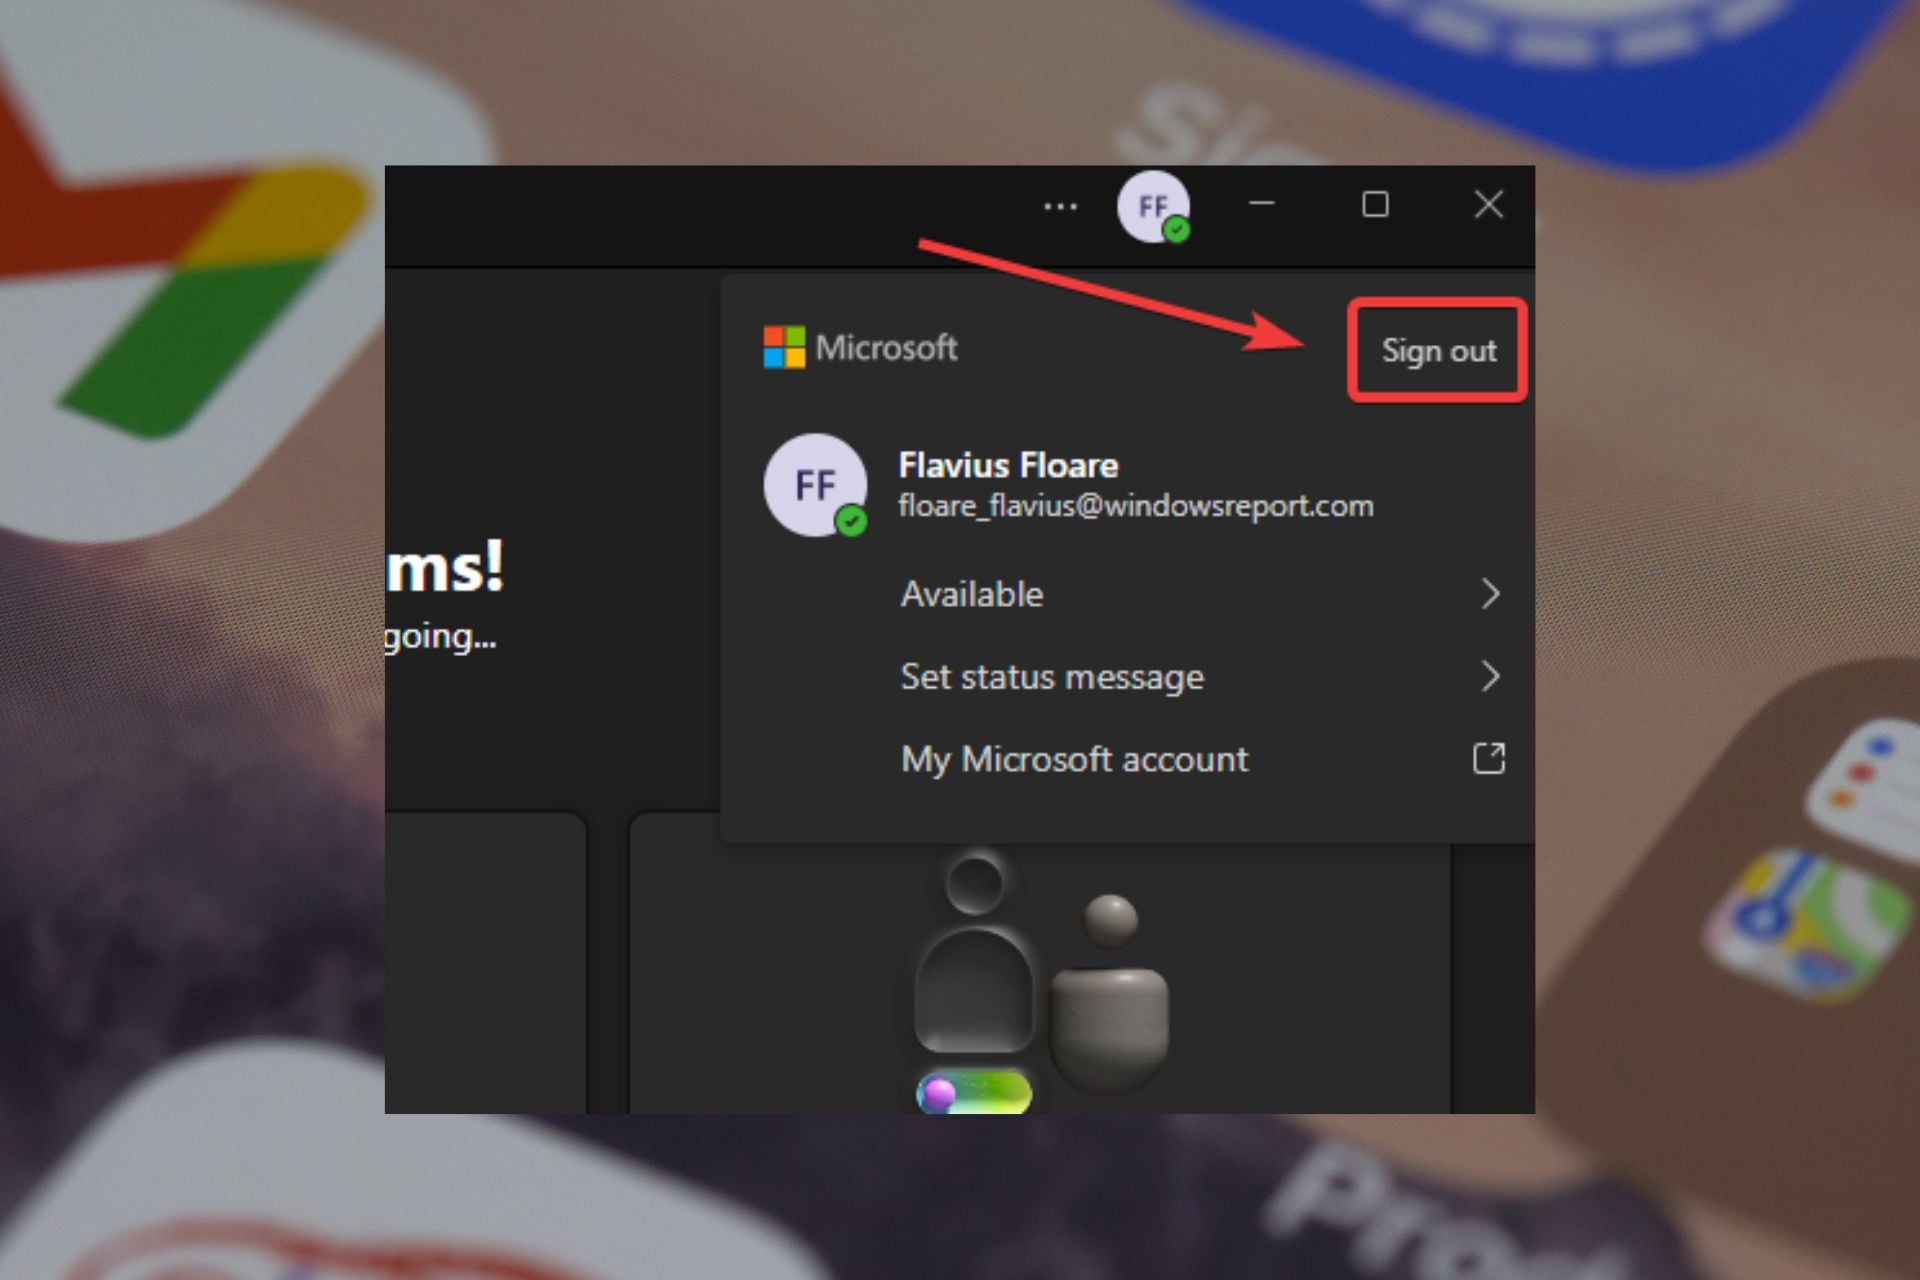
Task: Select the Set status message menu entry
Action: (x=1052, y=677)
